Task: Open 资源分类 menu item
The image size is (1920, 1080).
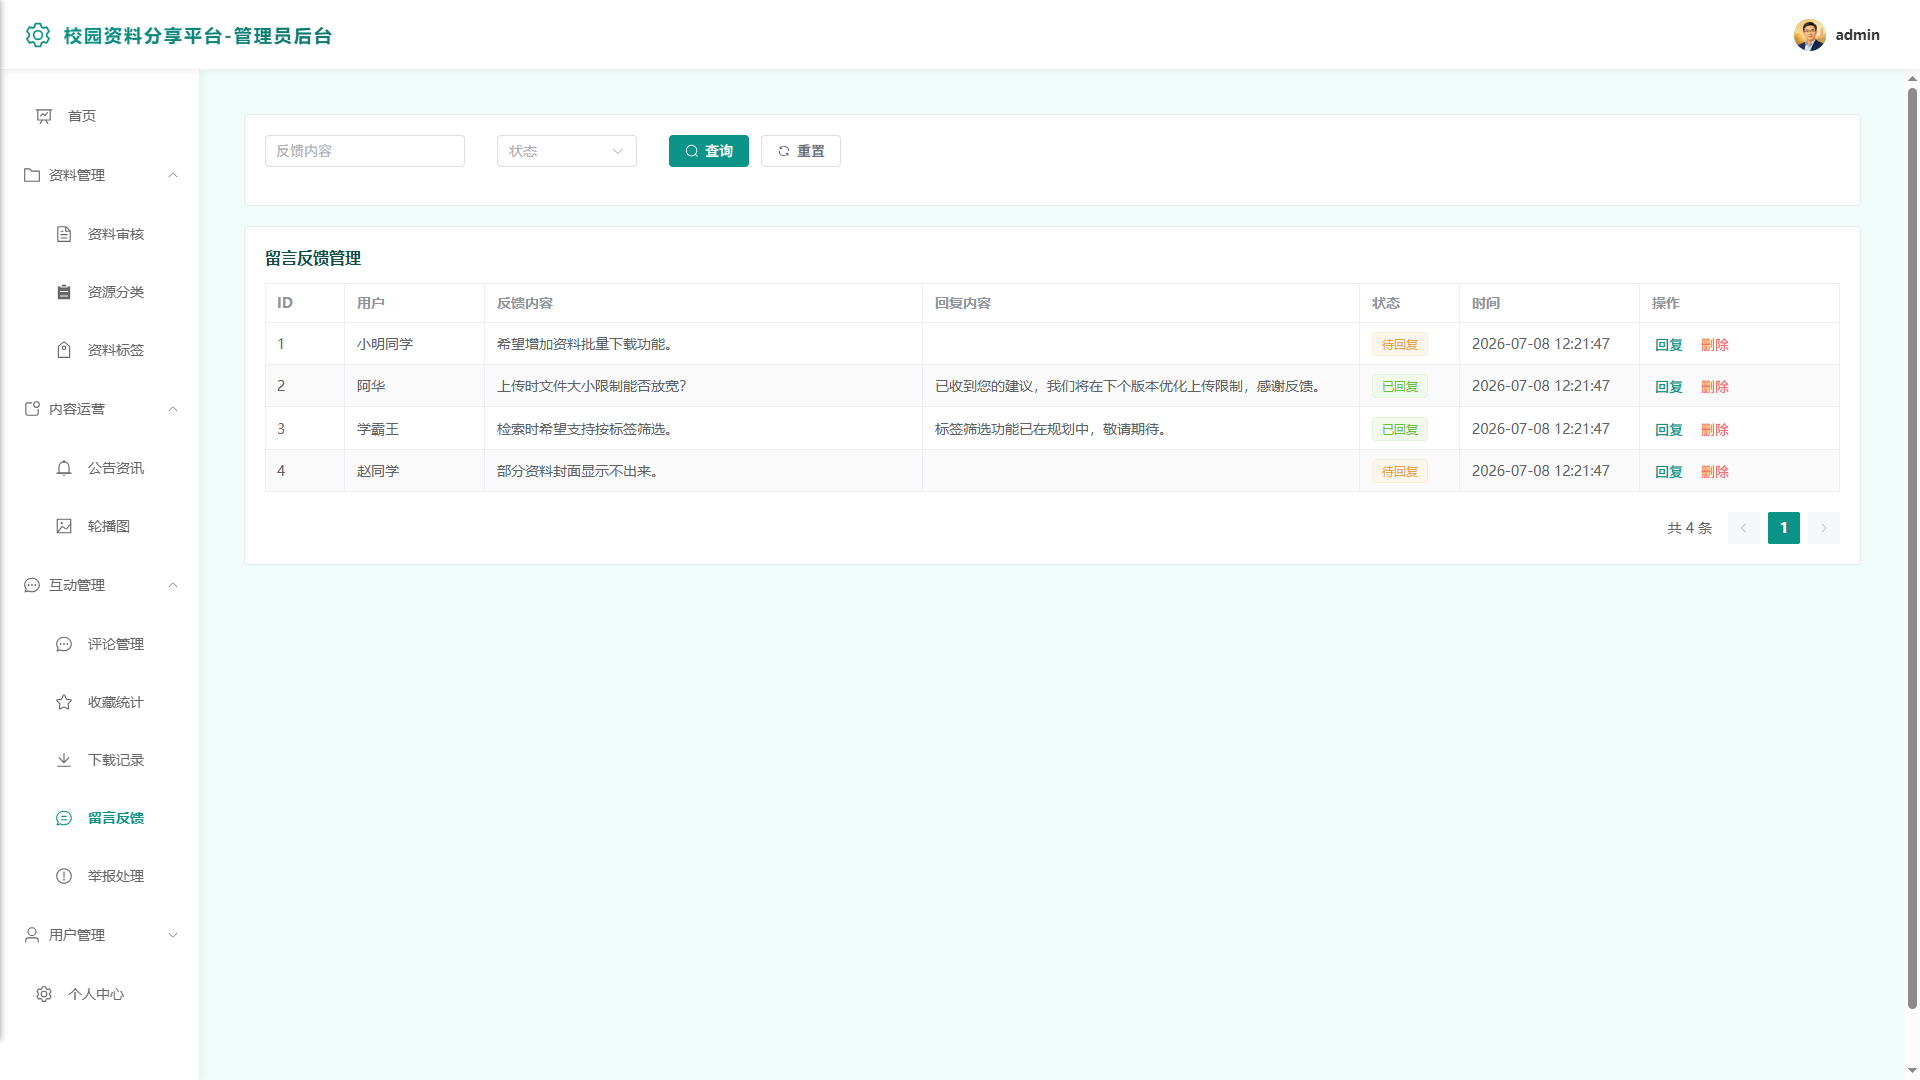Action: click(x=100, y=292)
